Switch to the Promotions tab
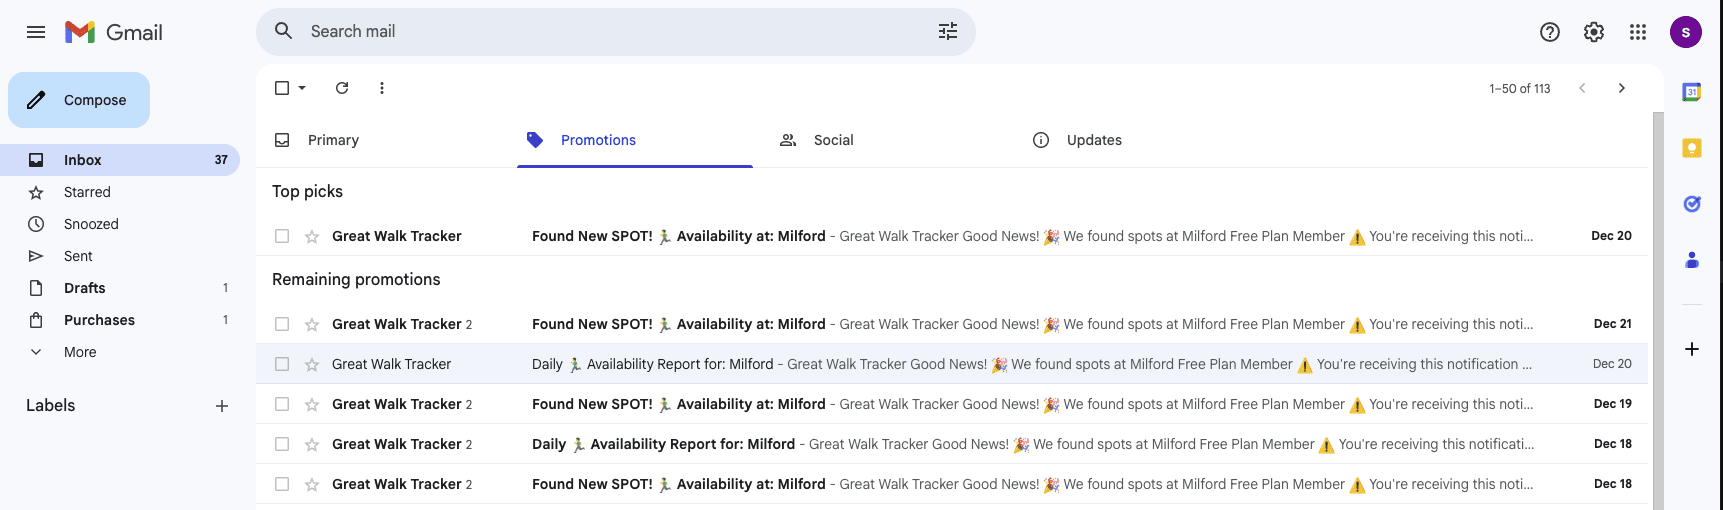Viewport: 1723px width, 510px height. (x=635, y=140)
